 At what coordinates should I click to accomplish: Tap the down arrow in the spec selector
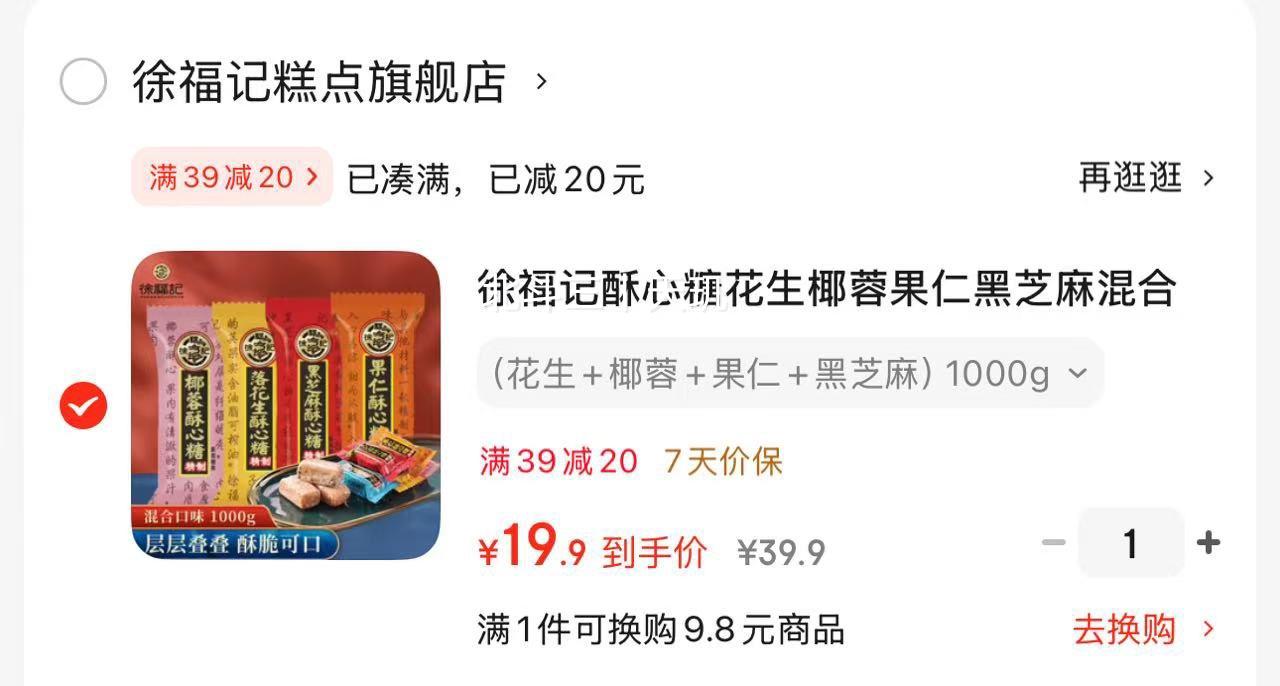(x=1077, y=374)
